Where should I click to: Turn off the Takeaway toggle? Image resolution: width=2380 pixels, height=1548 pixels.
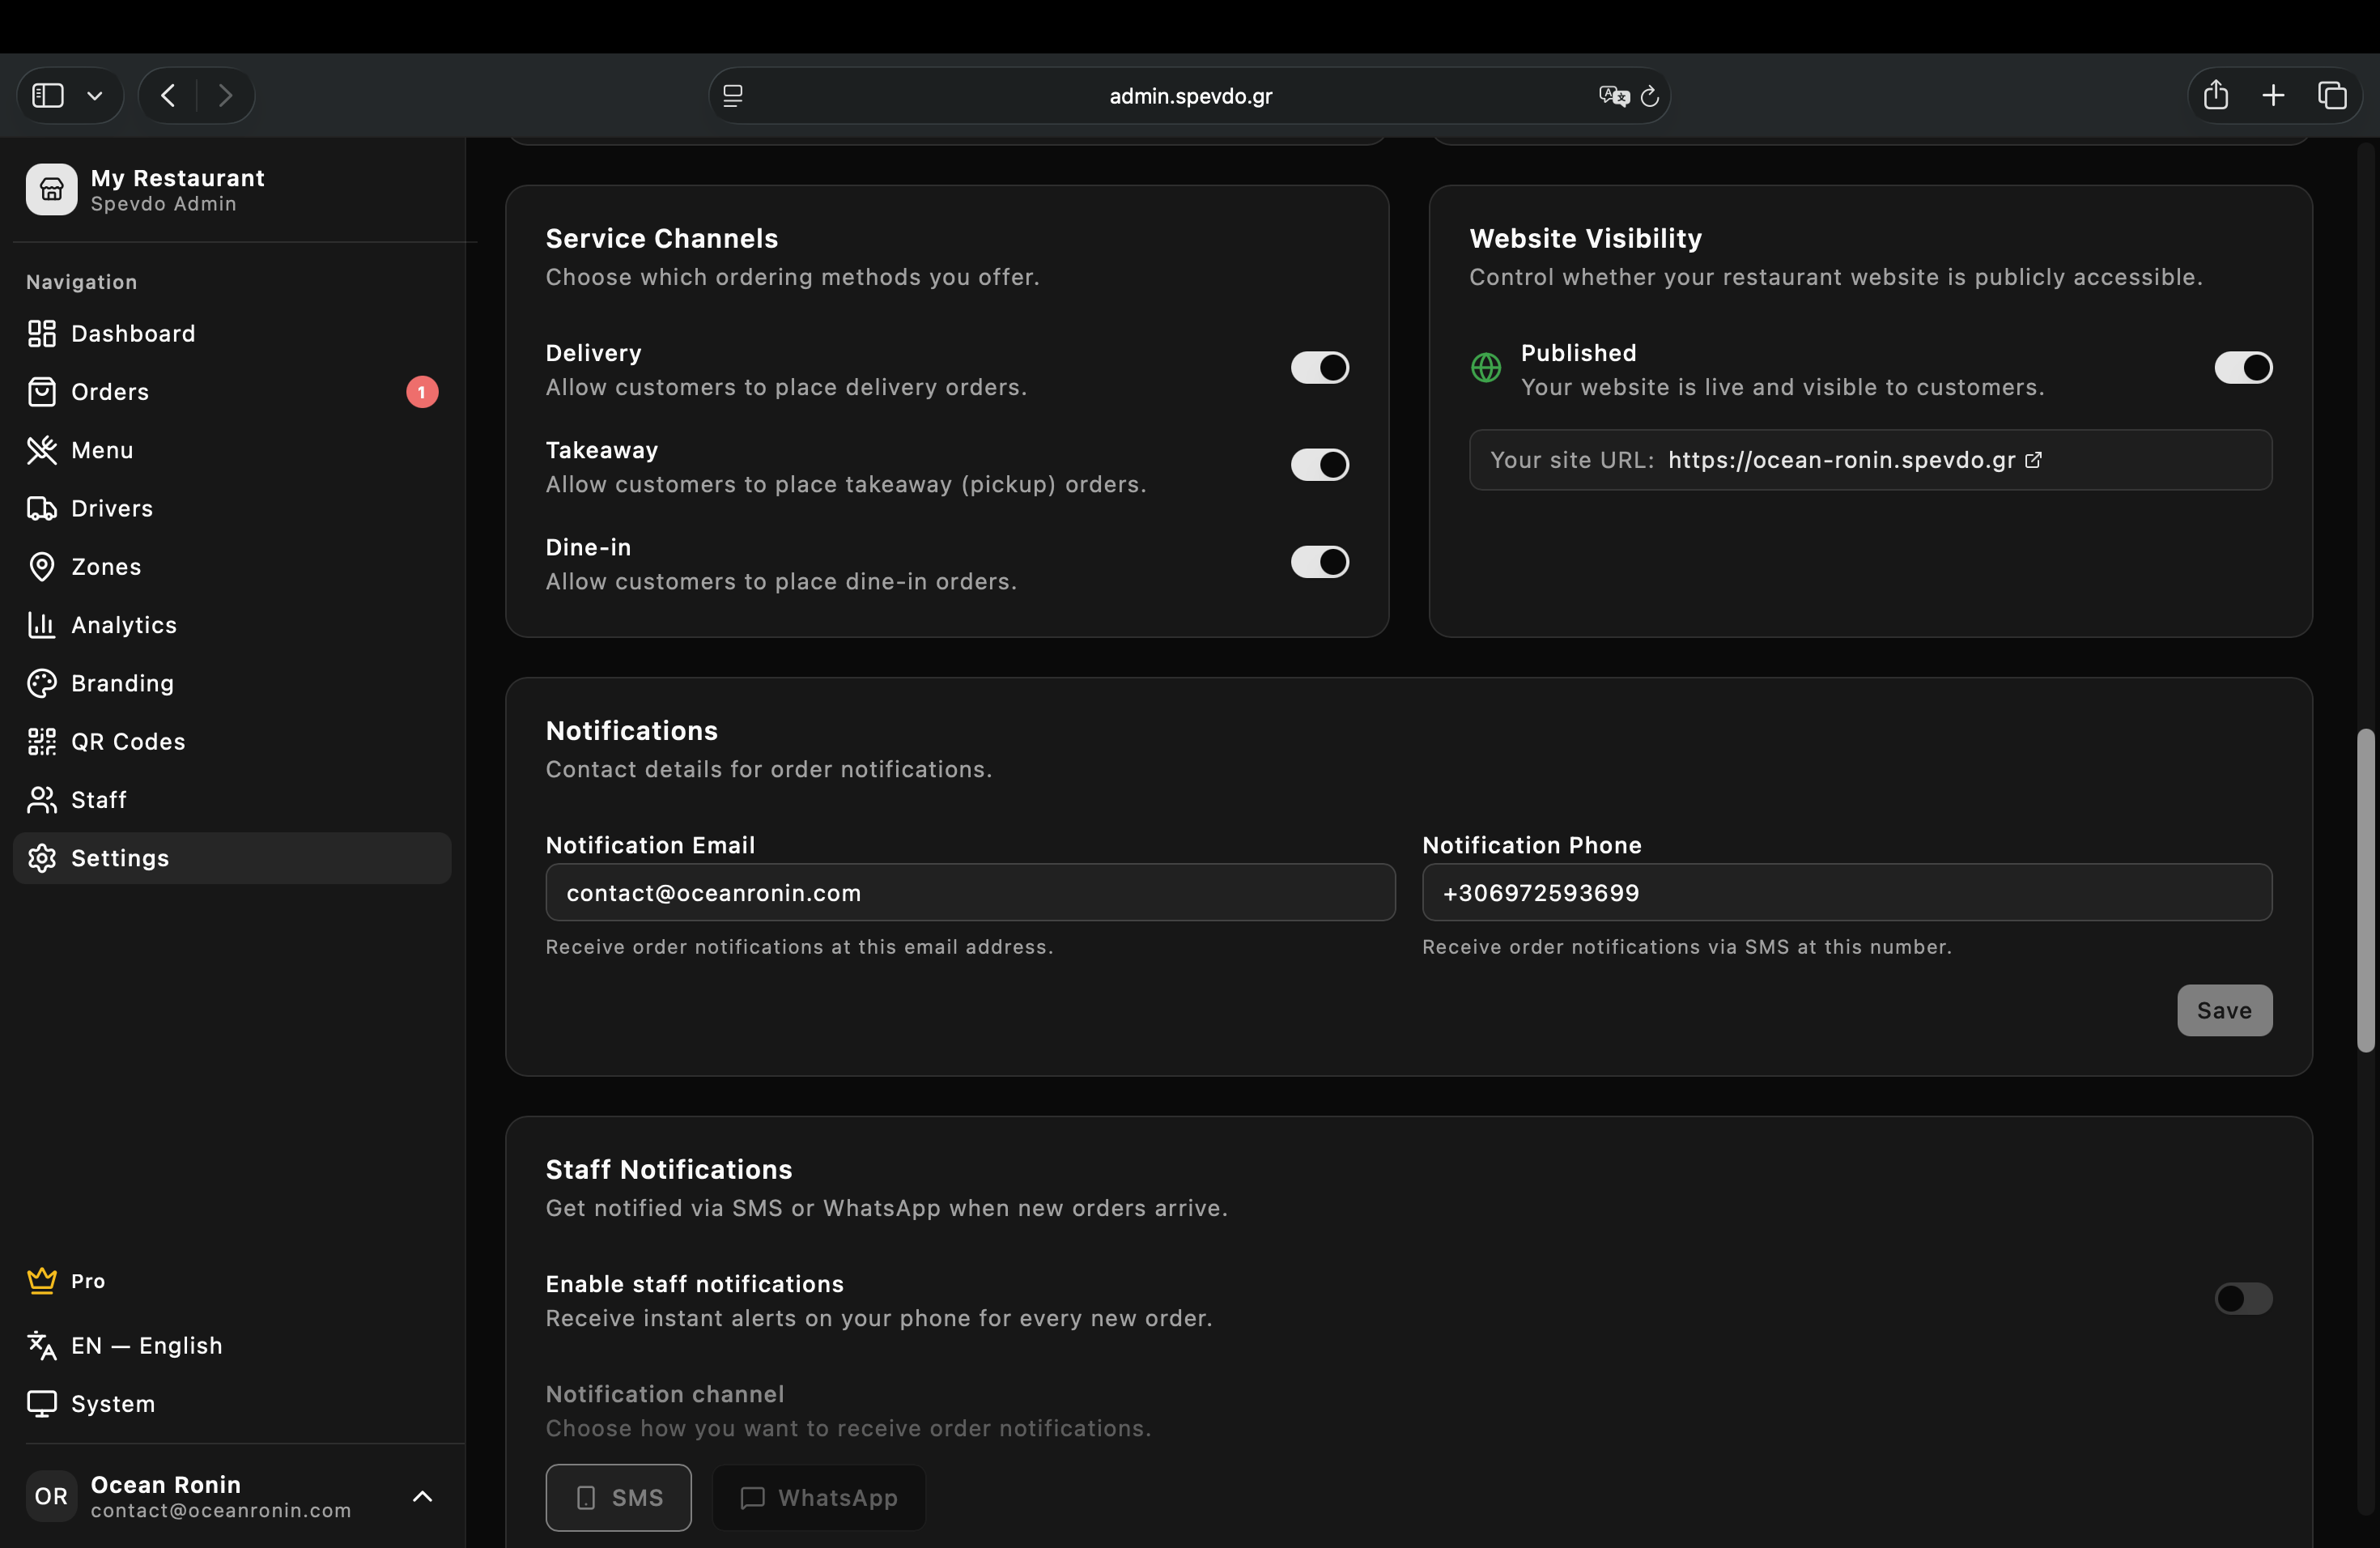click(1319, 464)
